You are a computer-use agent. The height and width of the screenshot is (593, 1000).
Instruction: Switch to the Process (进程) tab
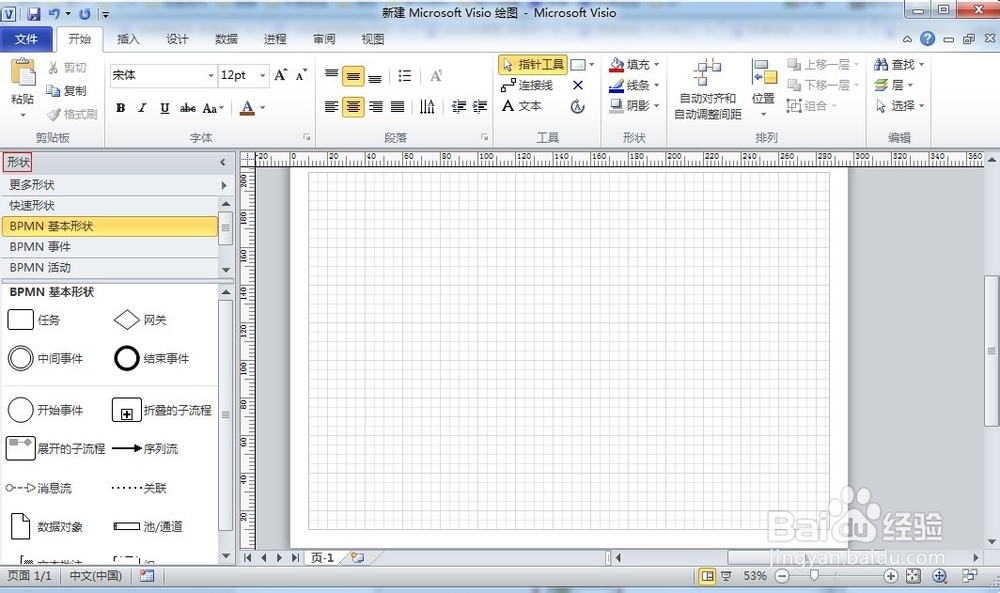pyautogui.click(x=276, y=39)
